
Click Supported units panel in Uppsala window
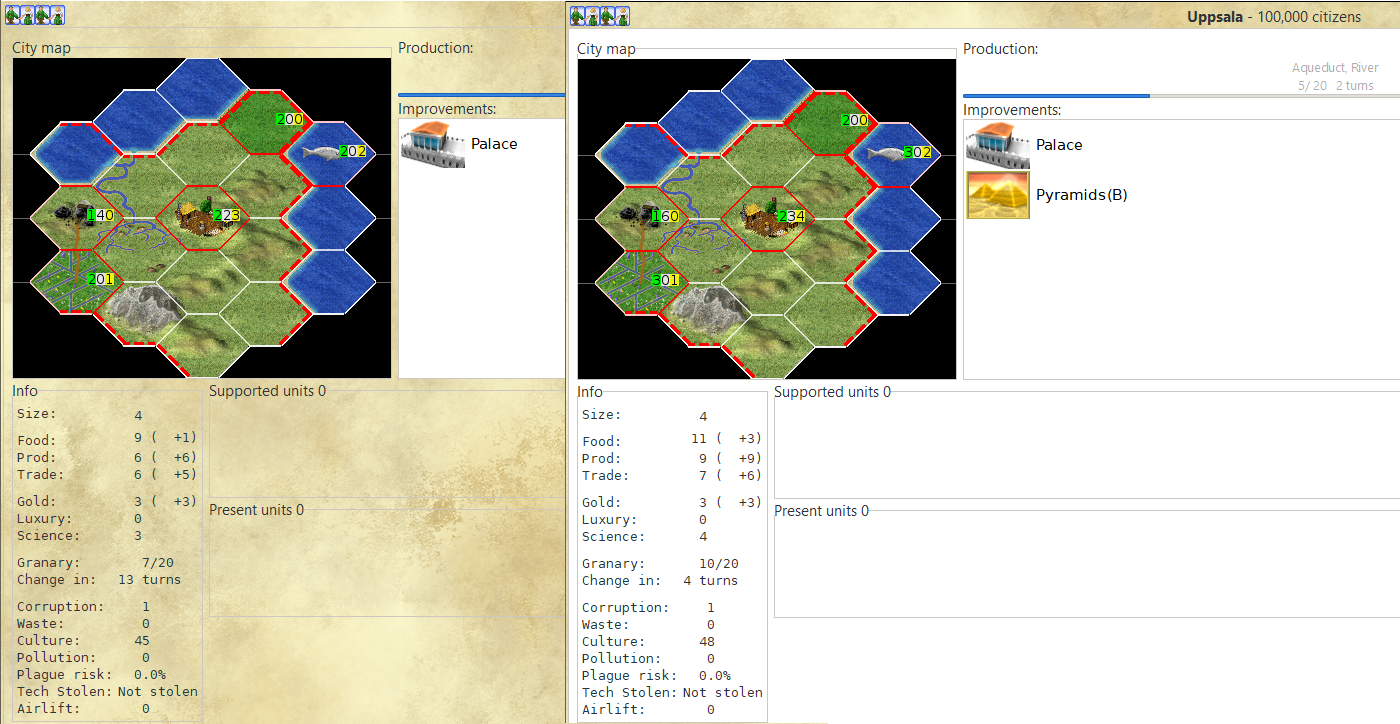tap(1087, 445)
